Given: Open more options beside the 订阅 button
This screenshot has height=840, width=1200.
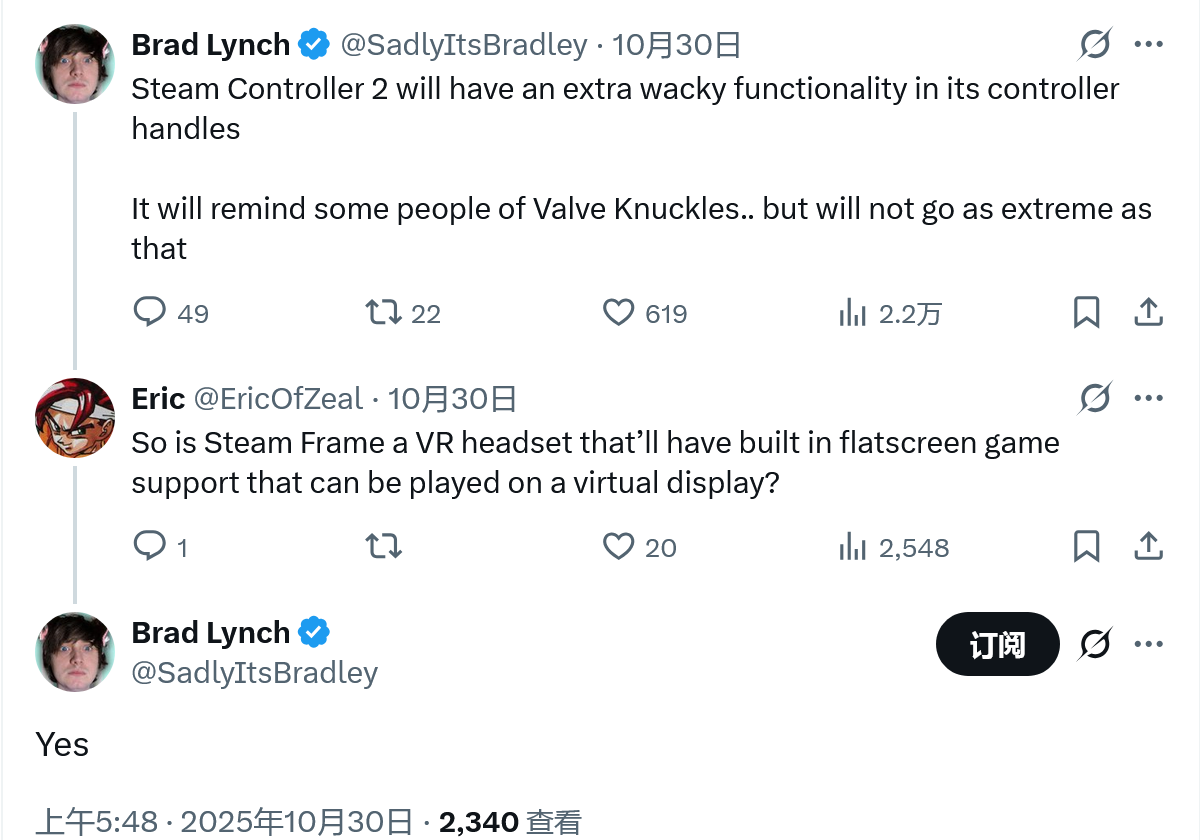Looking at the screenshot, I should (1148, 645).
